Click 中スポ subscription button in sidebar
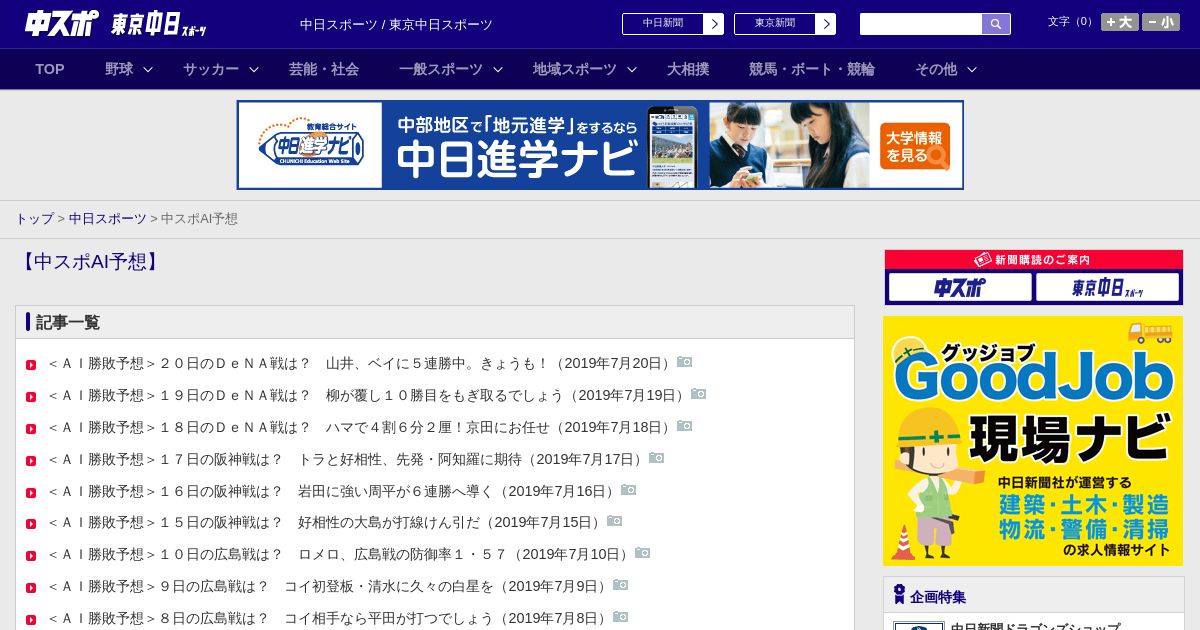The width and height of the screenshot is (1200, 630). [x=960, y=288]
